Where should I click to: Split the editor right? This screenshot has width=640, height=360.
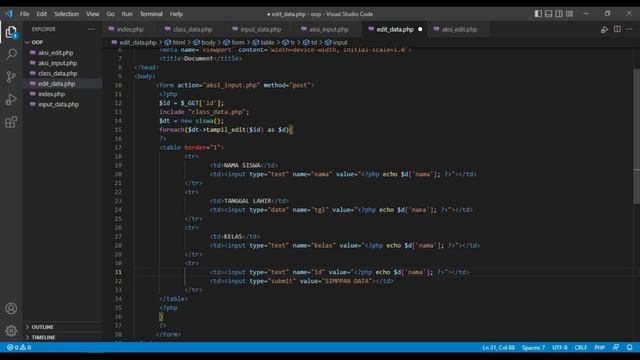click(x=617, y=29)
